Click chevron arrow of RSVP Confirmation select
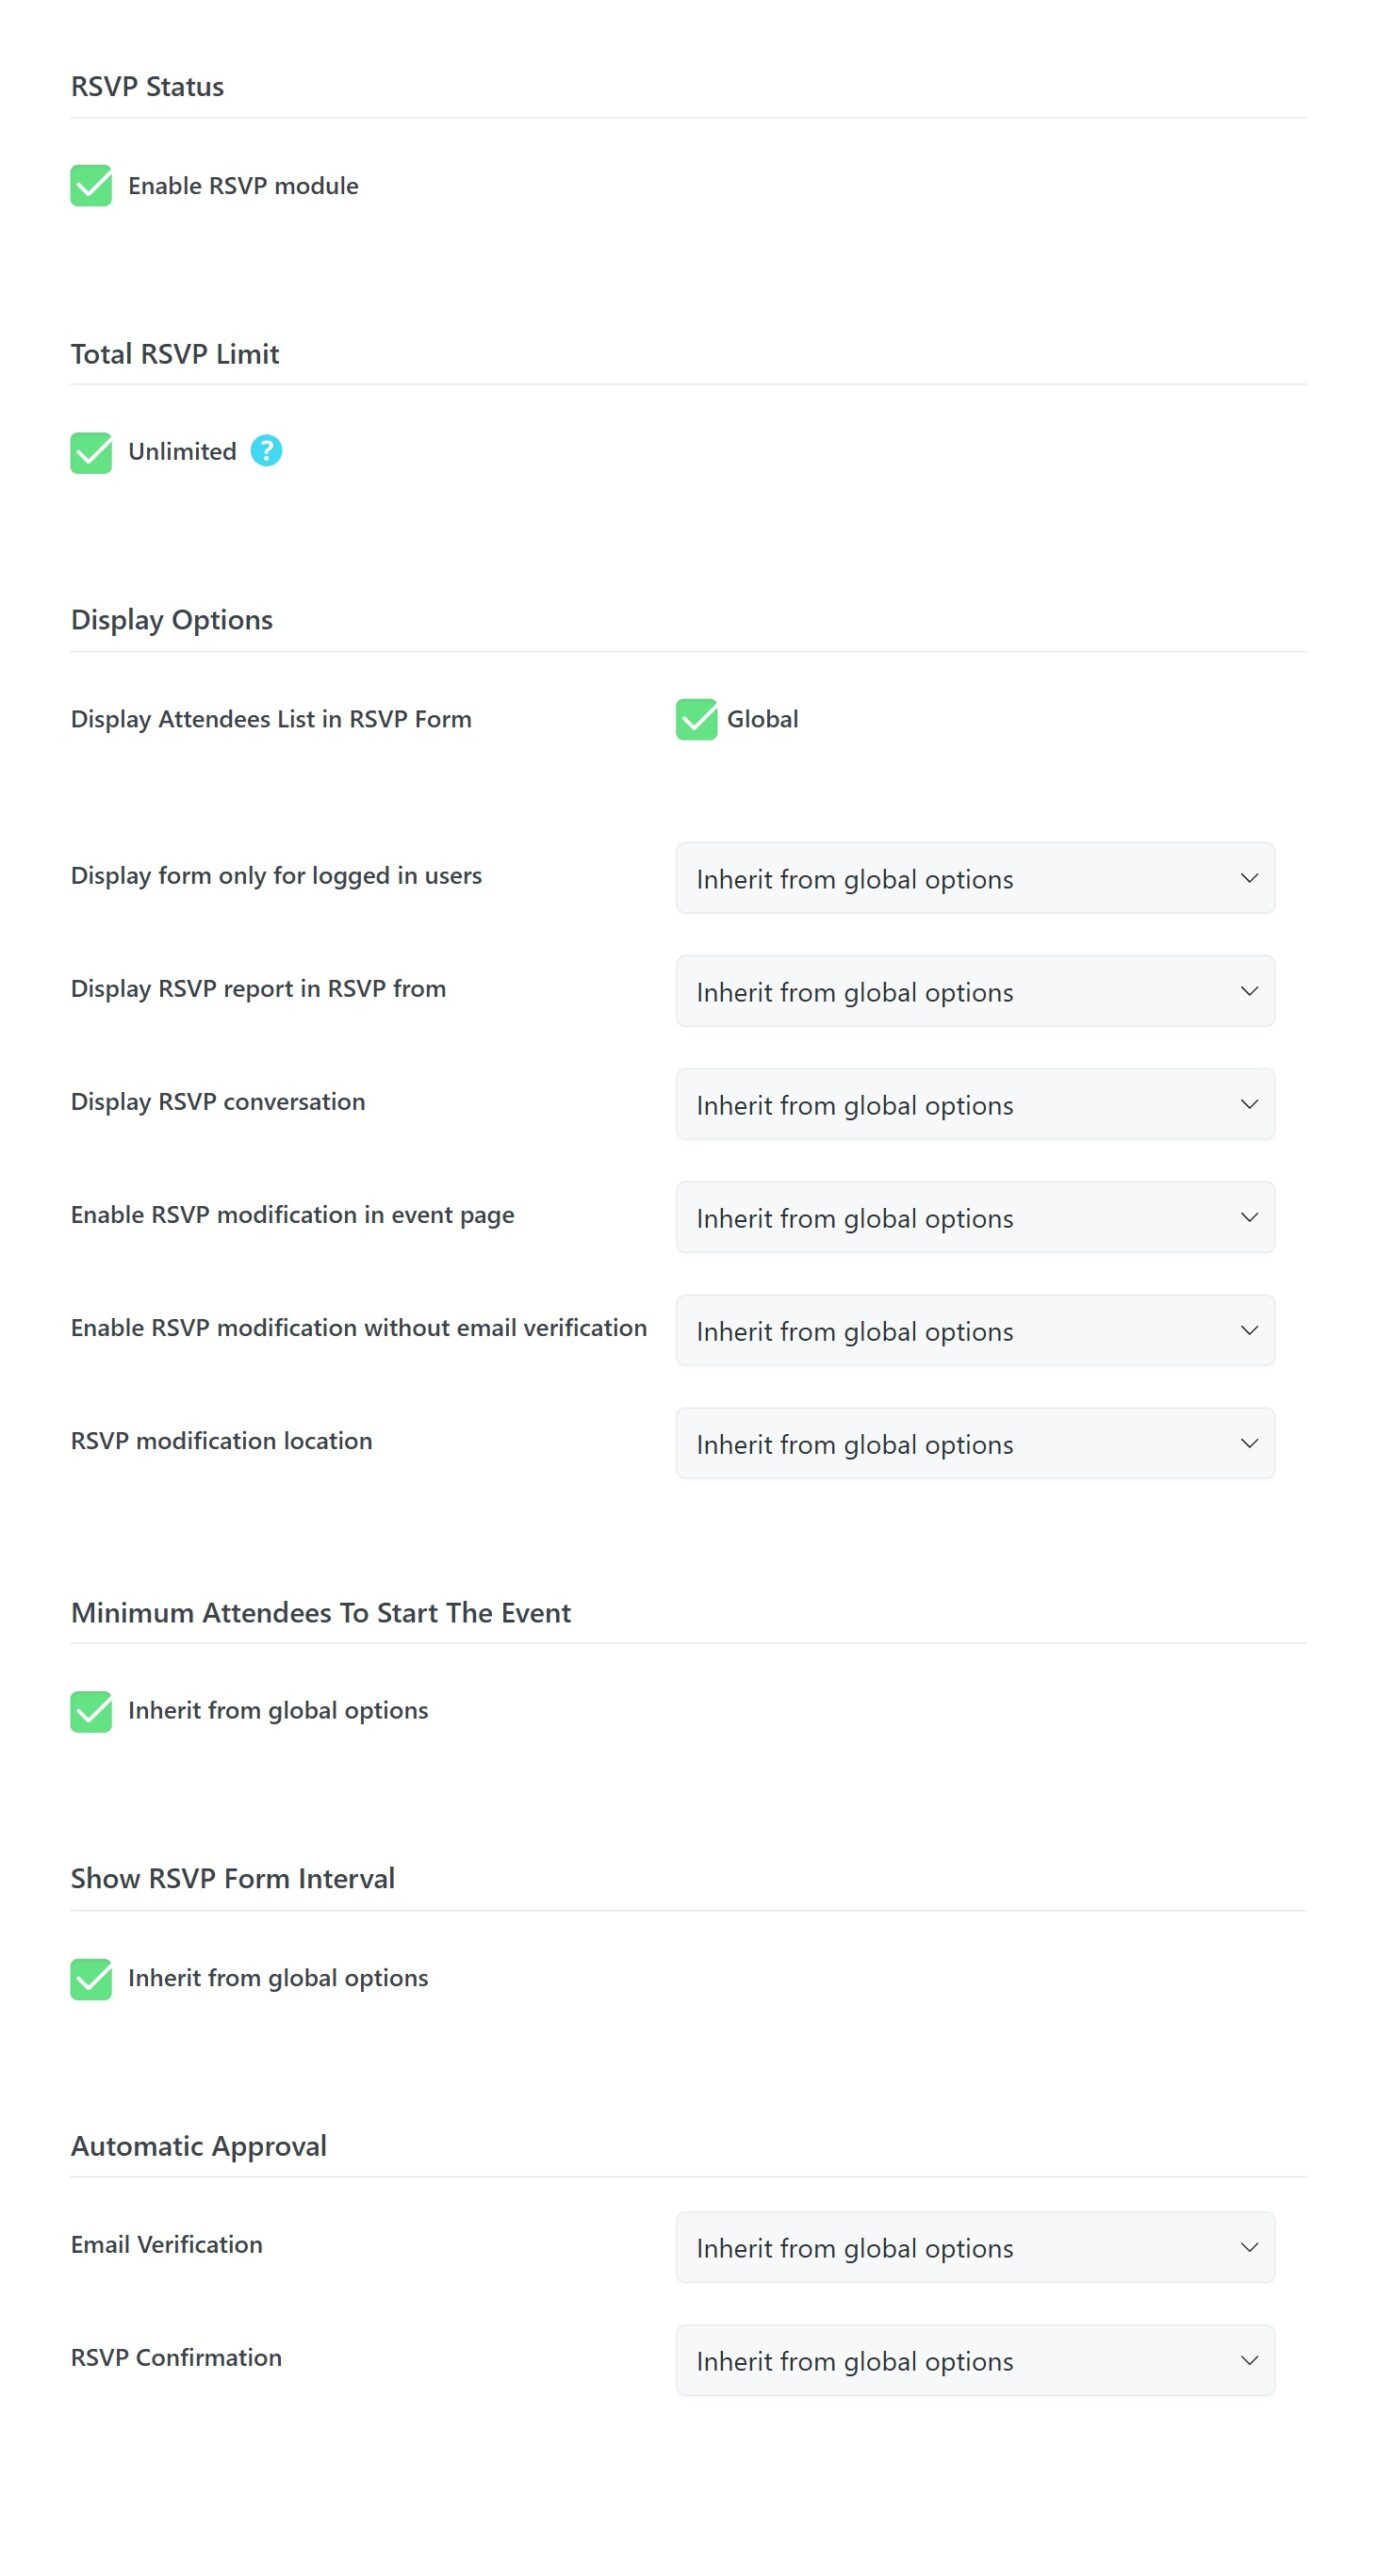The image size is (1377, 2560). point(1249,2360)
